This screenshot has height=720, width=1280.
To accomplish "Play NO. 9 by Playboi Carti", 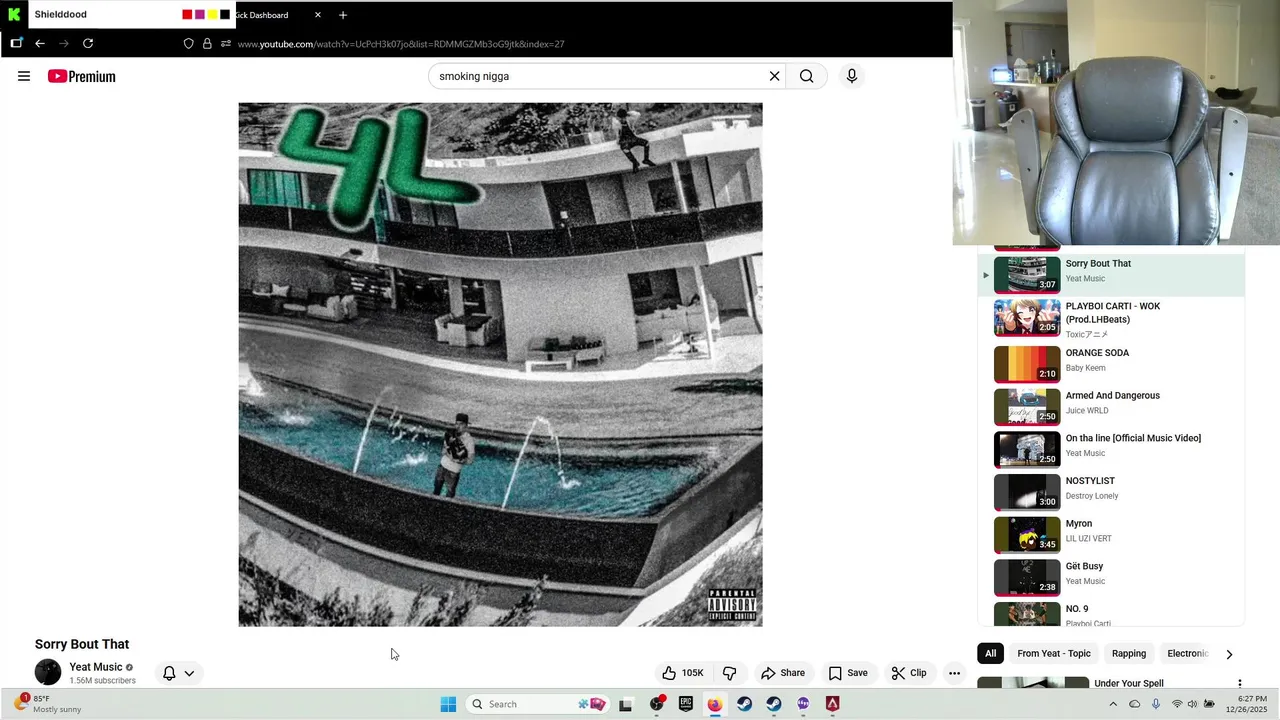I will pyautogui.click(x=1111, y=613).
